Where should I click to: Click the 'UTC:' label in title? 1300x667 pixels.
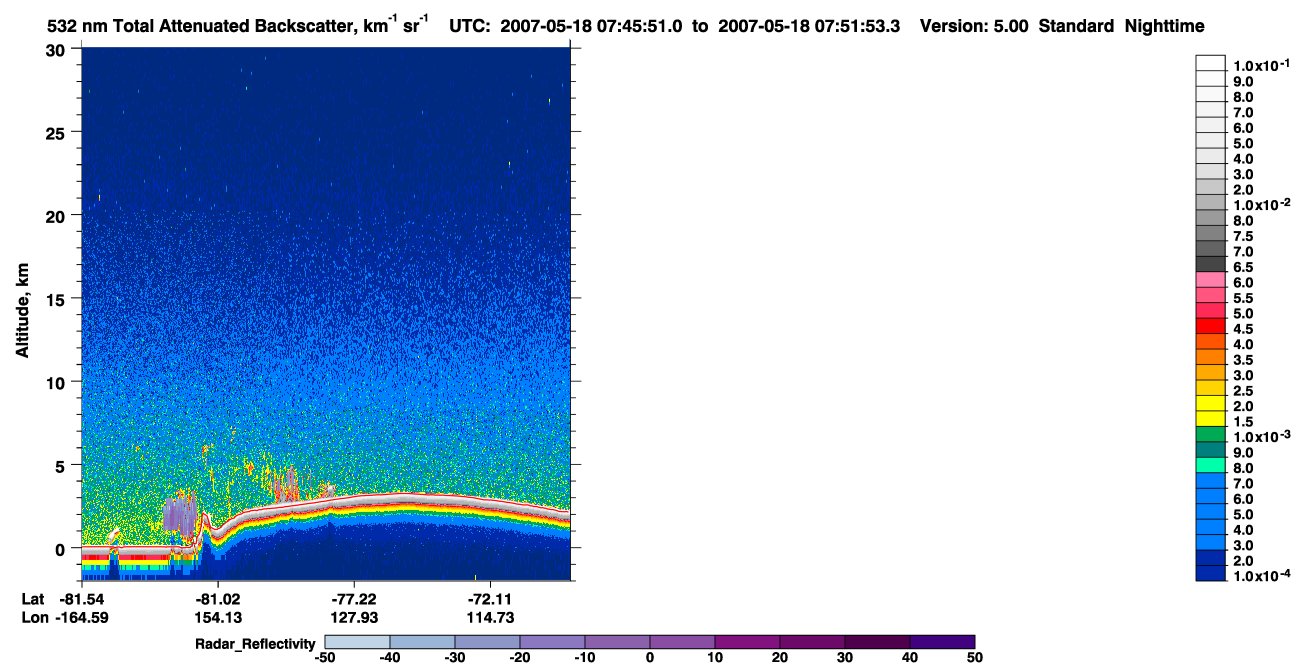[x=471, y=27]
